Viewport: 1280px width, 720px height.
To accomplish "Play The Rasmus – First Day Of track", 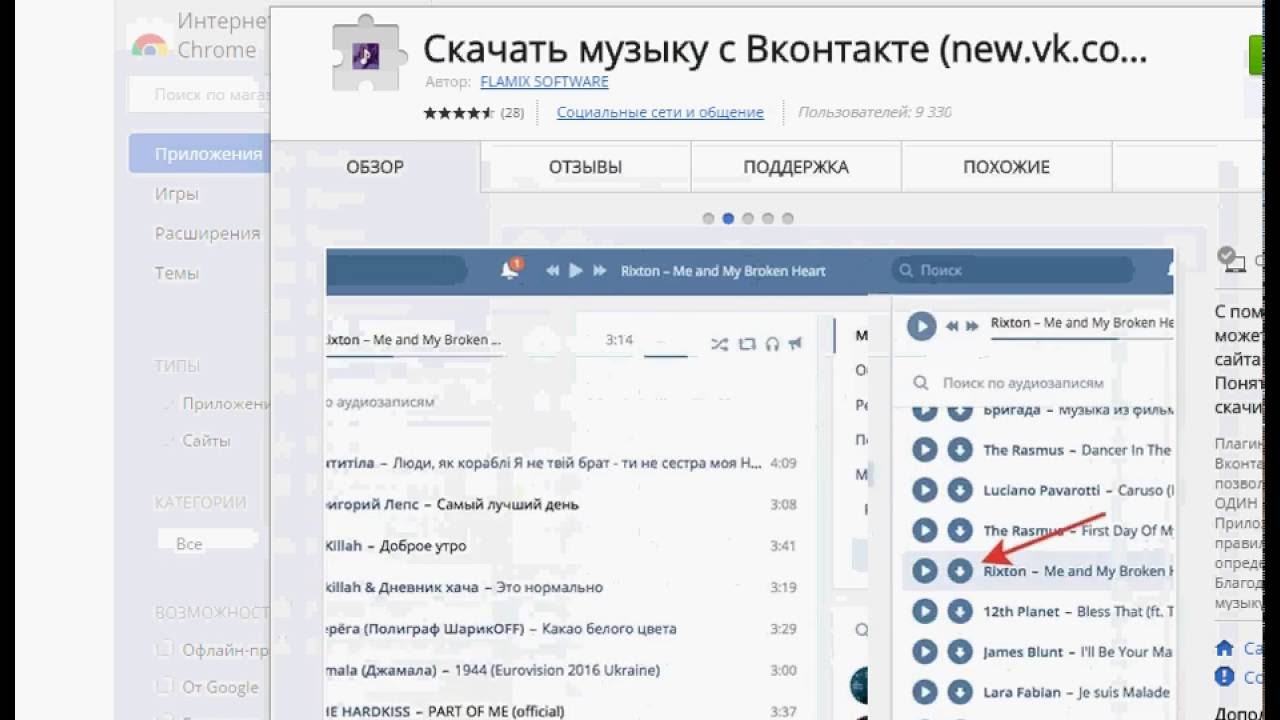I will pos(925,531).
